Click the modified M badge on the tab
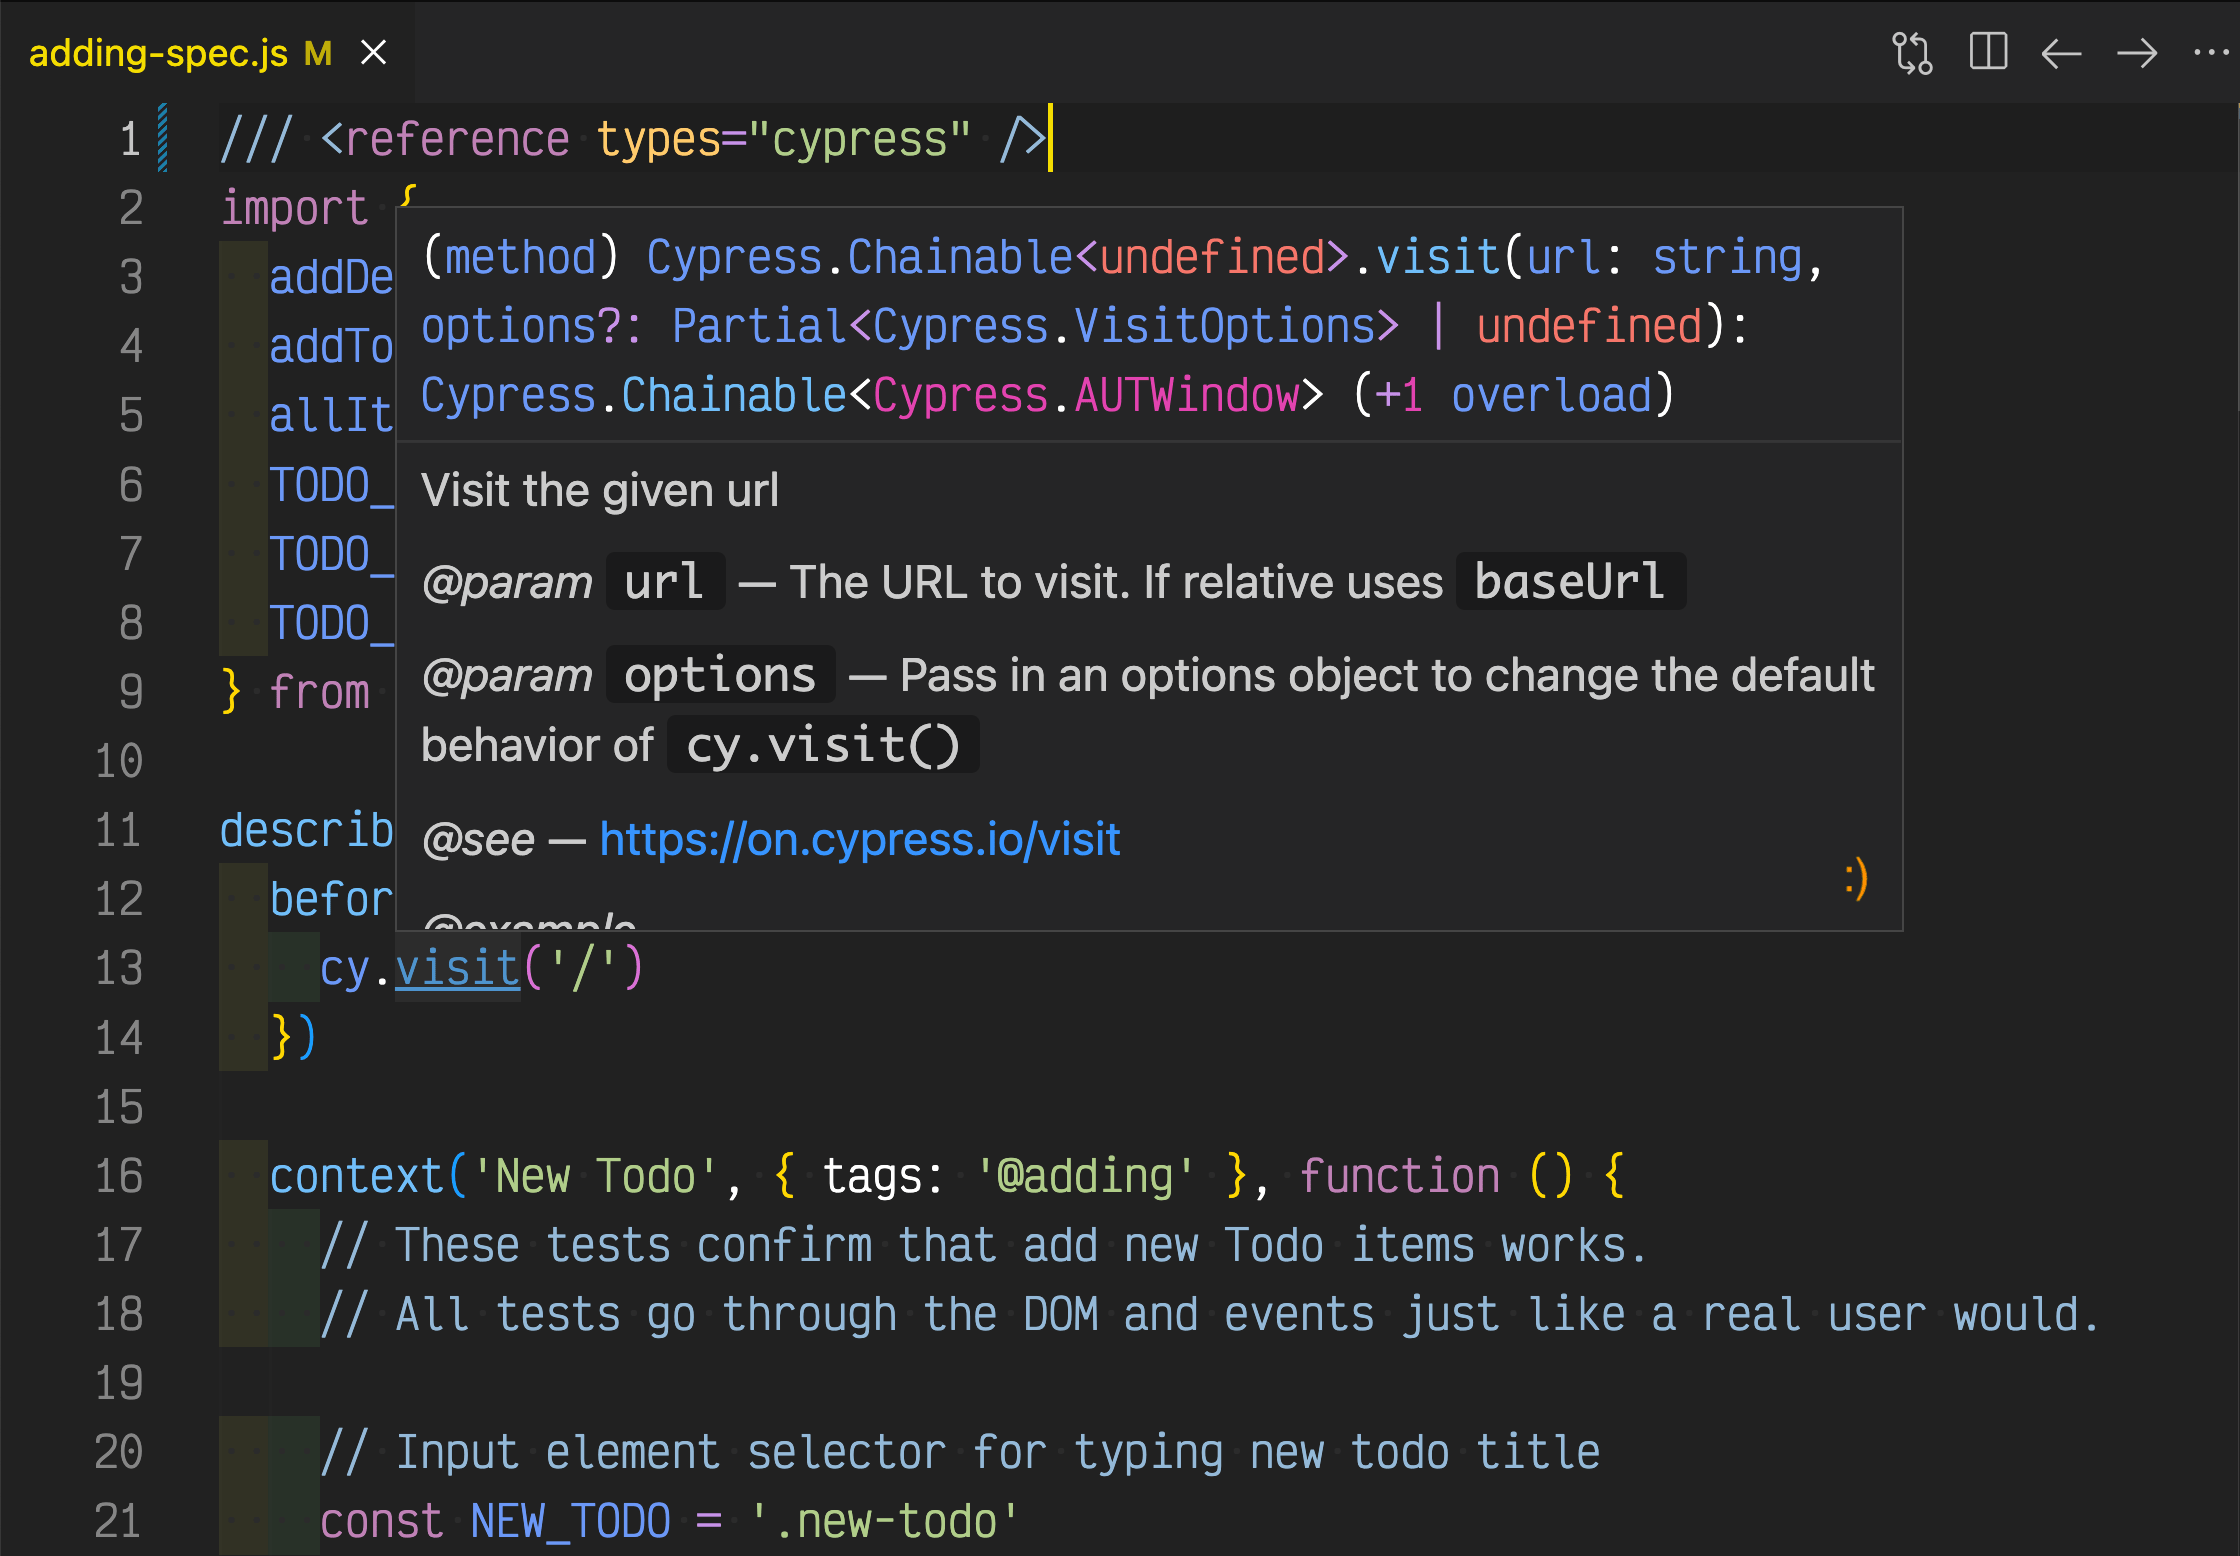This screenshot has height=1556, width=2240. pyautogui.click(x=318, y=53)
